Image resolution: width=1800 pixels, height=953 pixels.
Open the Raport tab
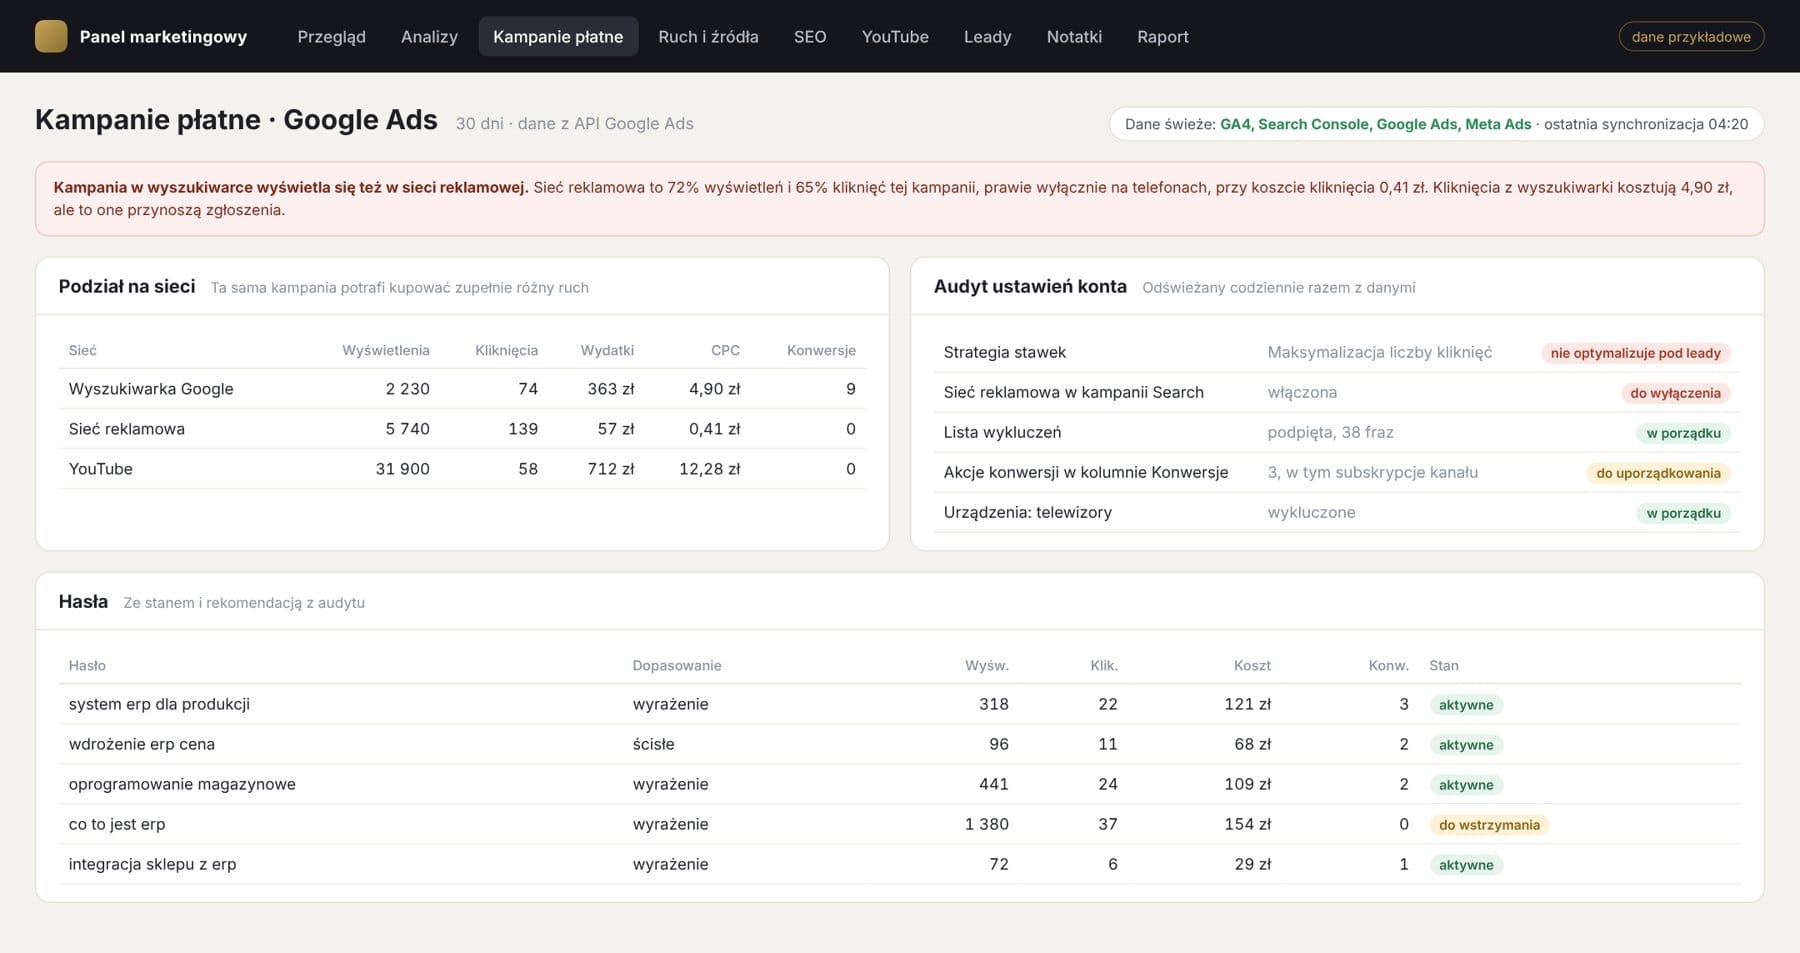(x=1163, y=36)
